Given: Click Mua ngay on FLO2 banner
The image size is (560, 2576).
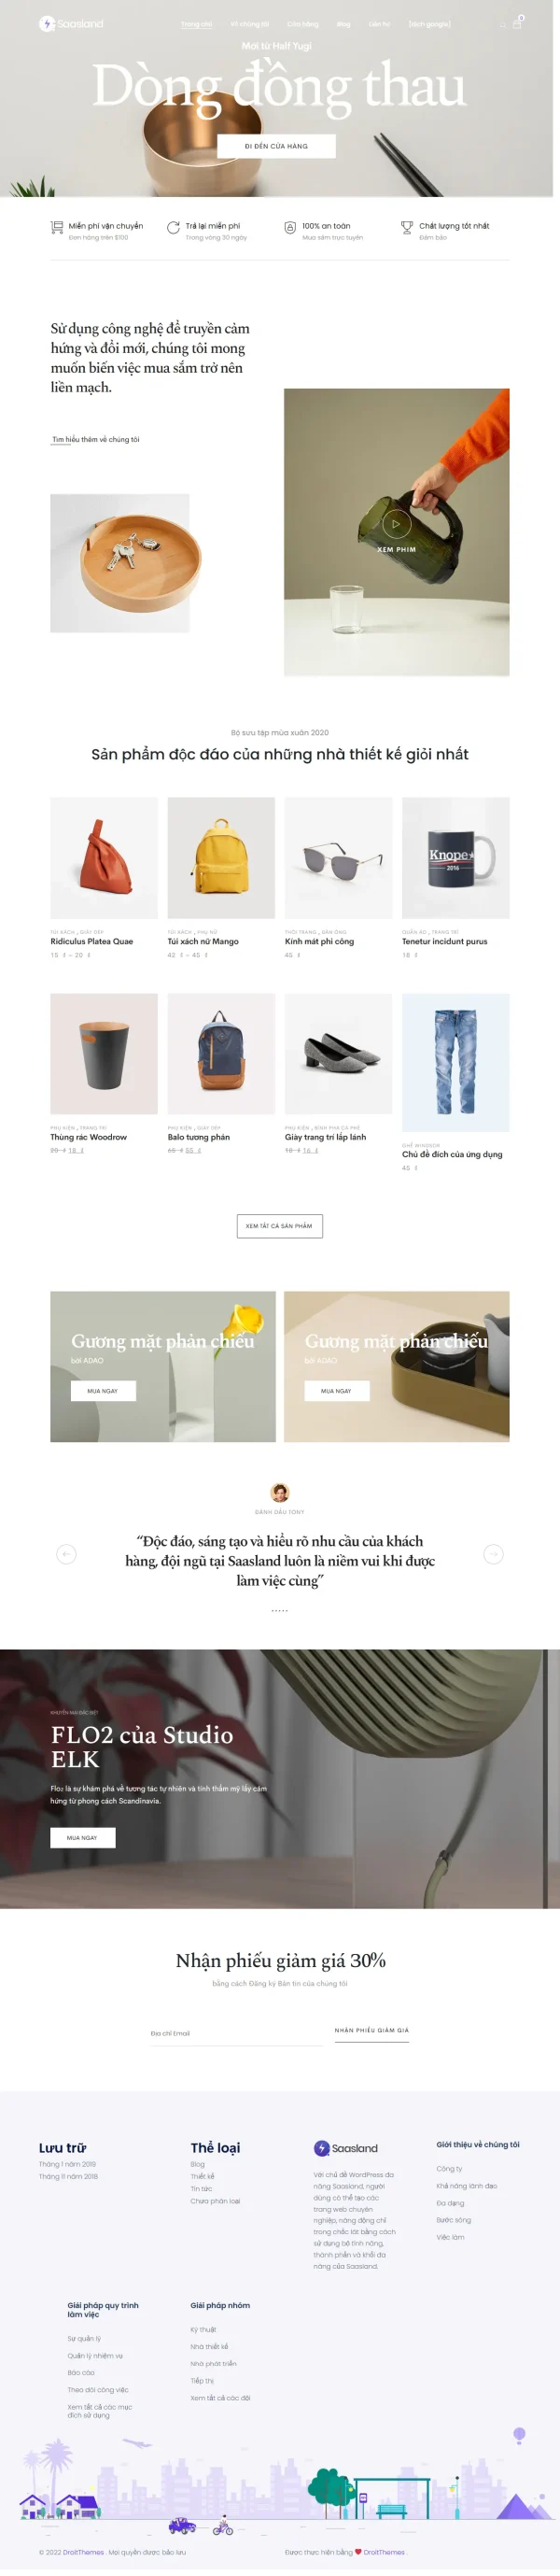Looking at the screenshot, I should pyautogui.click(x=83, y=1838).
